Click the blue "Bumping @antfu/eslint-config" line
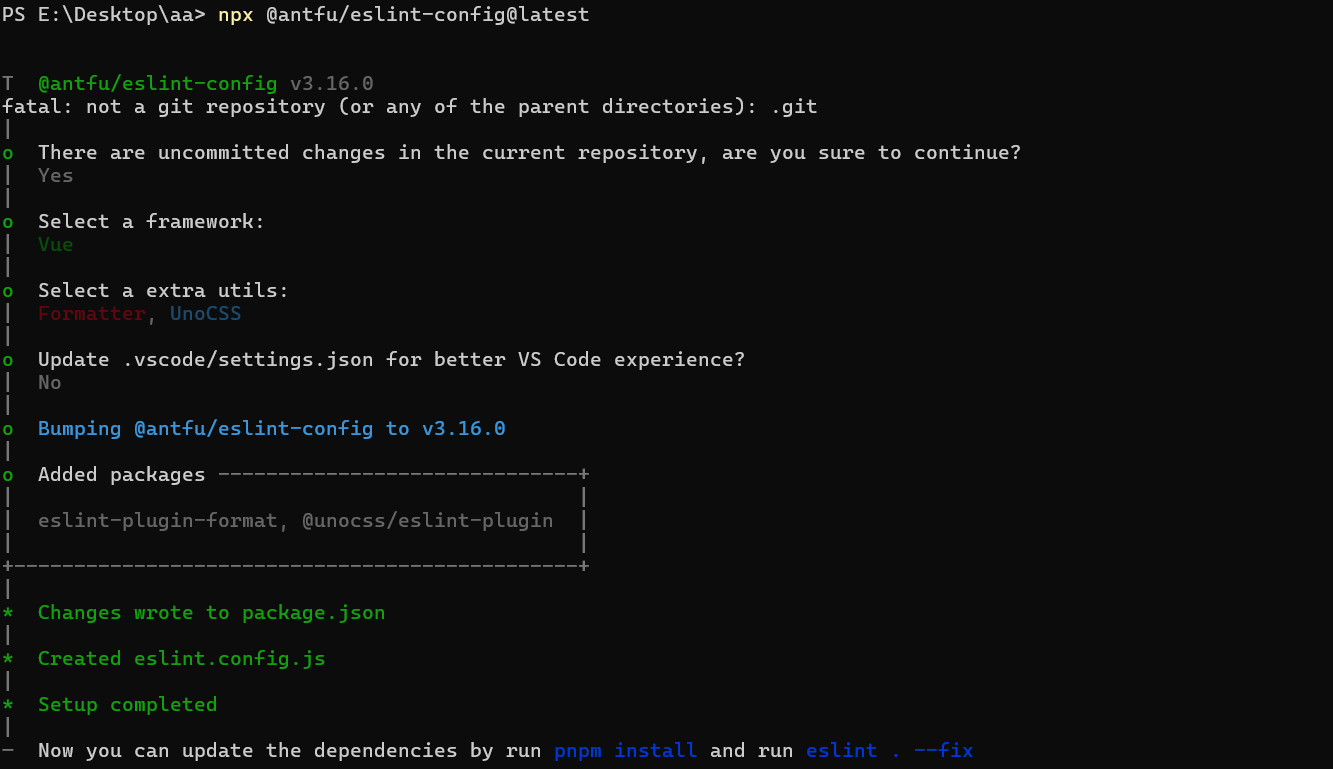Screen dimensions: 1333x769 (x=271, y=429)
